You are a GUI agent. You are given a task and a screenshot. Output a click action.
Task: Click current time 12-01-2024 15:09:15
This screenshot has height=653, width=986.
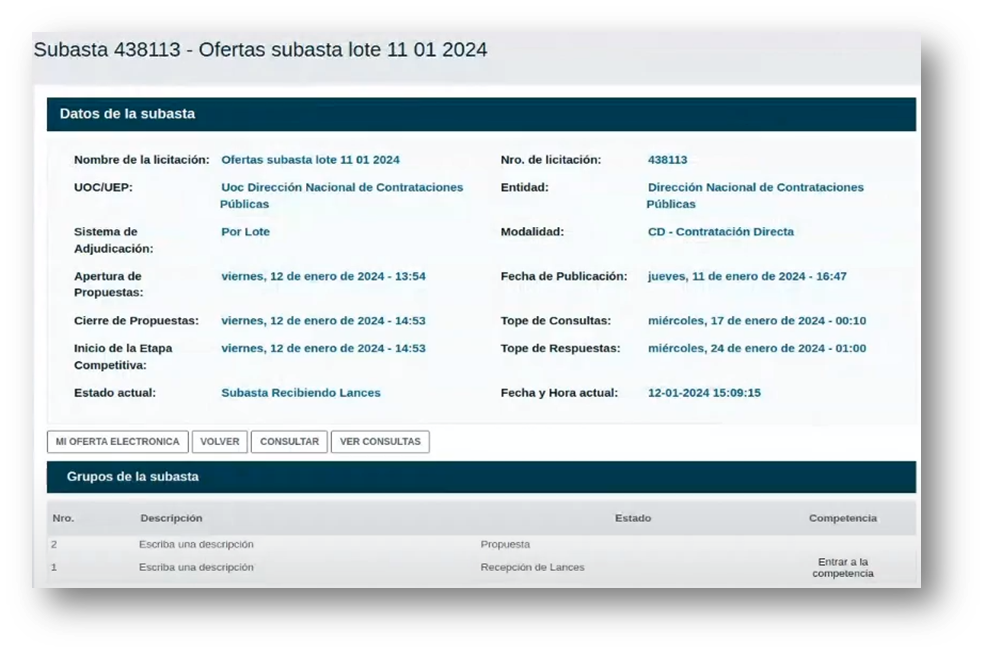tap(704, 393)
